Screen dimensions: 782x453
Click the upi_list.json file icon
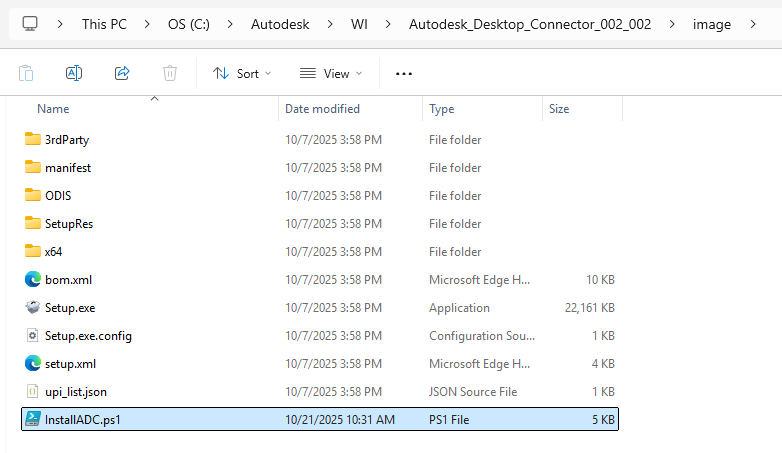pyautogui.click(x=33, y=392)
